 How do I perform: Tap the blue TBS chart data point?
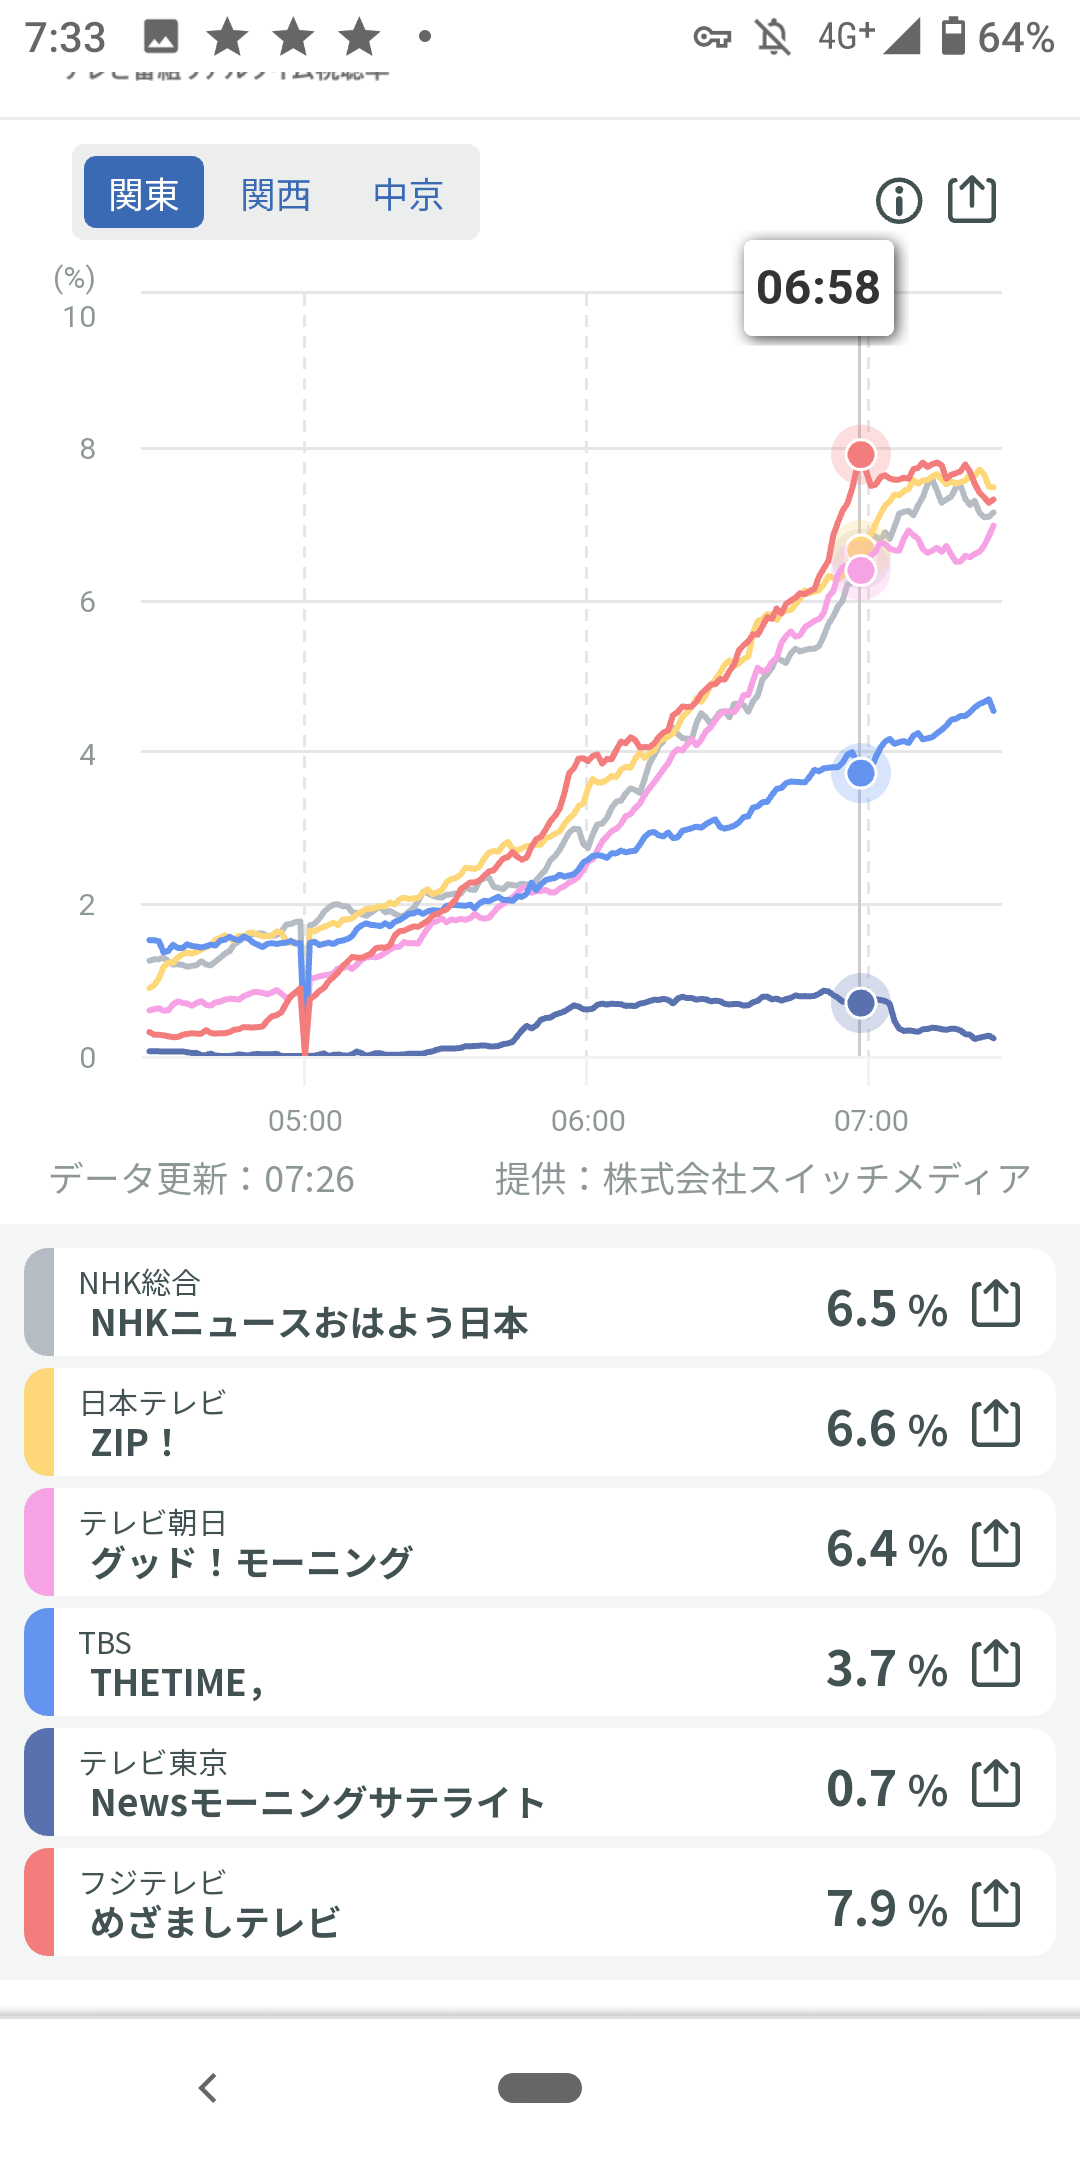pos(860,773)
